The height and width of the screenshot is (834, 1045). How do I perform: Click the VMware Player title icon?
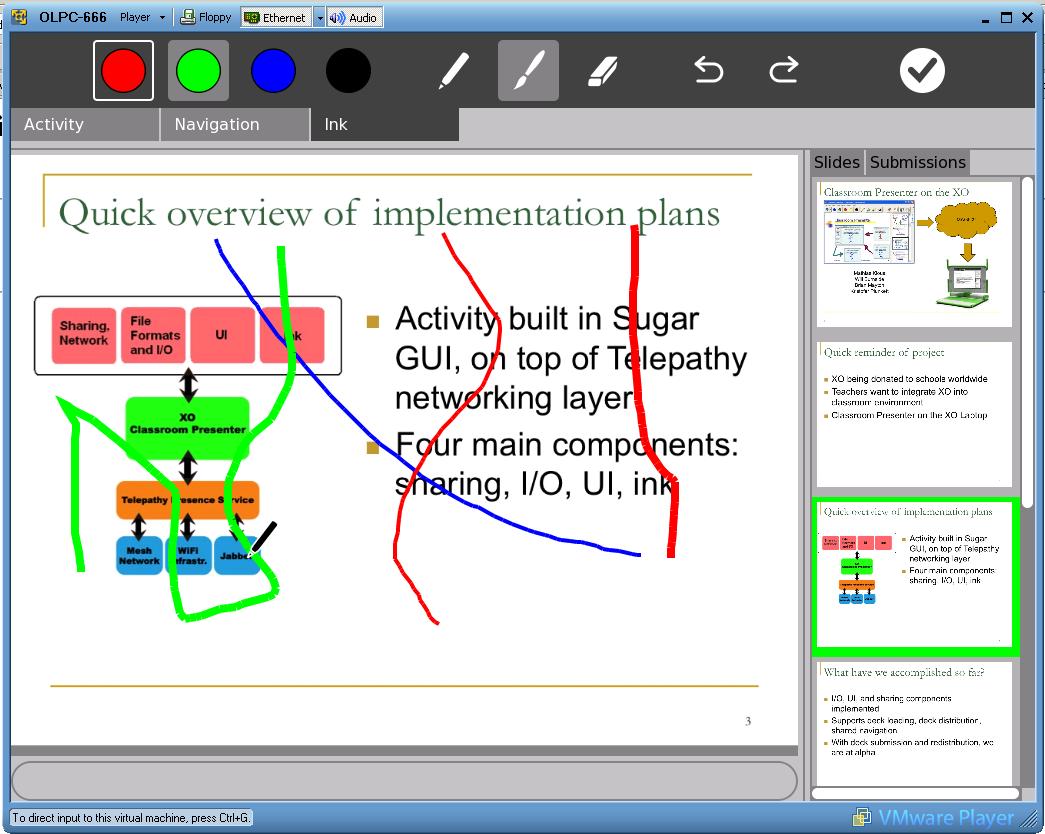(19, 17)
